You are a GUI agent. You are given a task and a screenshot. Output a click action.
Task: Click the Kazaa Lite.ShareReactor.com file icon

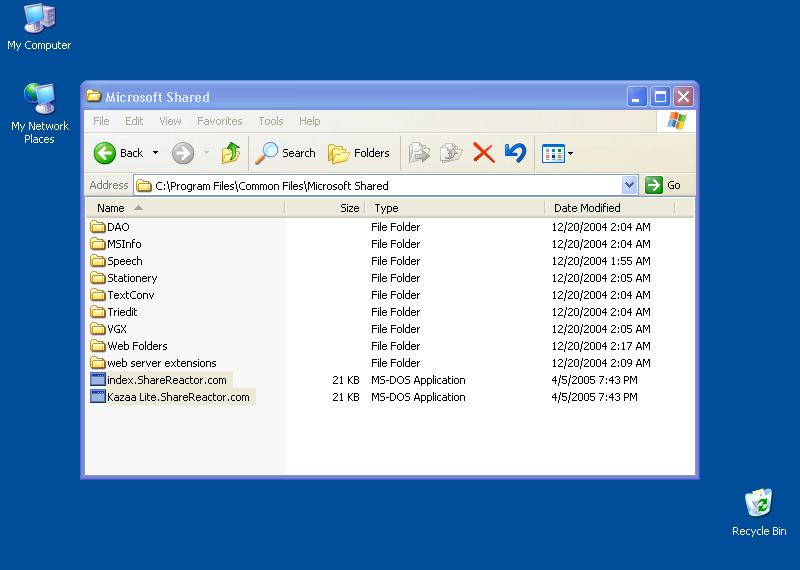(97, 396)
